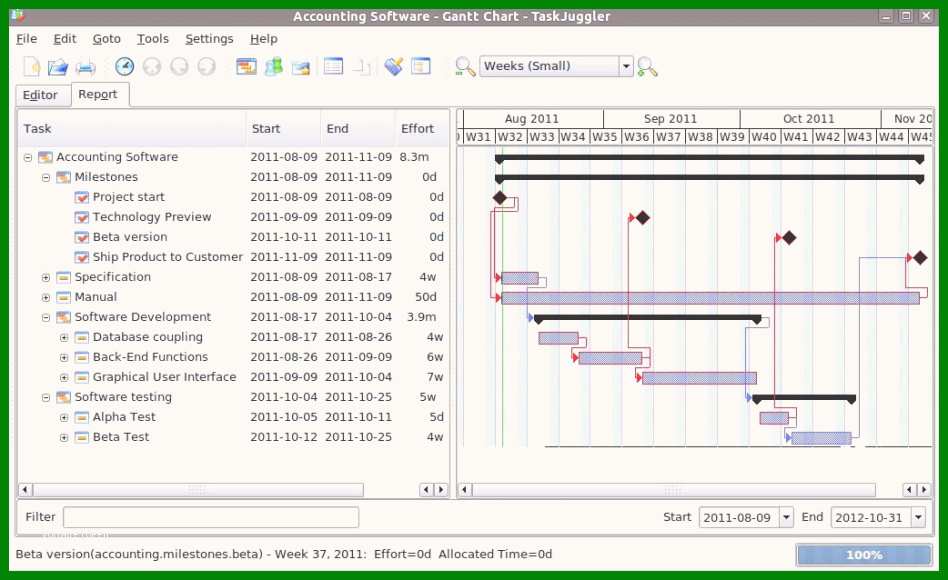
Task: Click the Ship Product milestone diamond in chart
Action: tap(920, 258)
